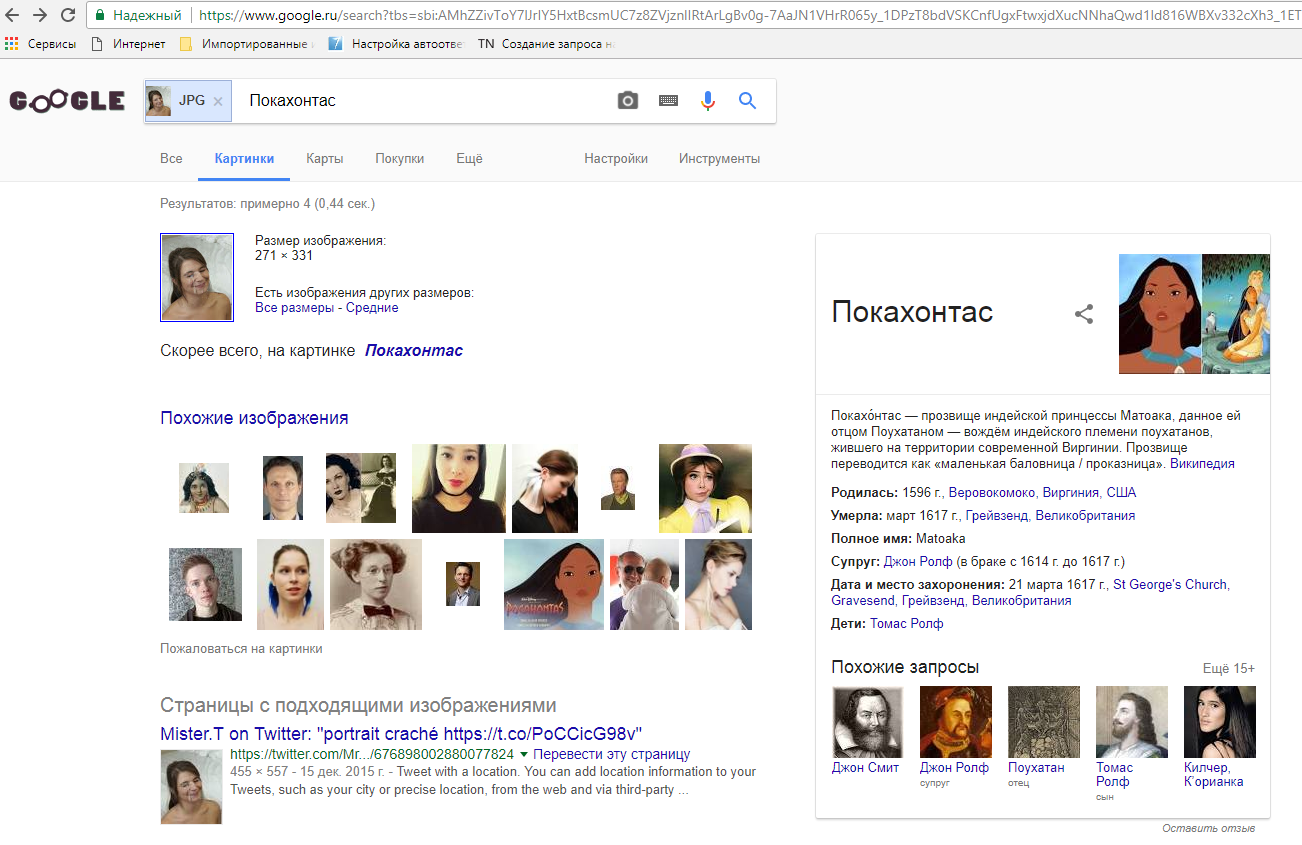Go to the Покупки tab
The height and width of the screenshot is (845, 1302).
click(x=400, y=159)
